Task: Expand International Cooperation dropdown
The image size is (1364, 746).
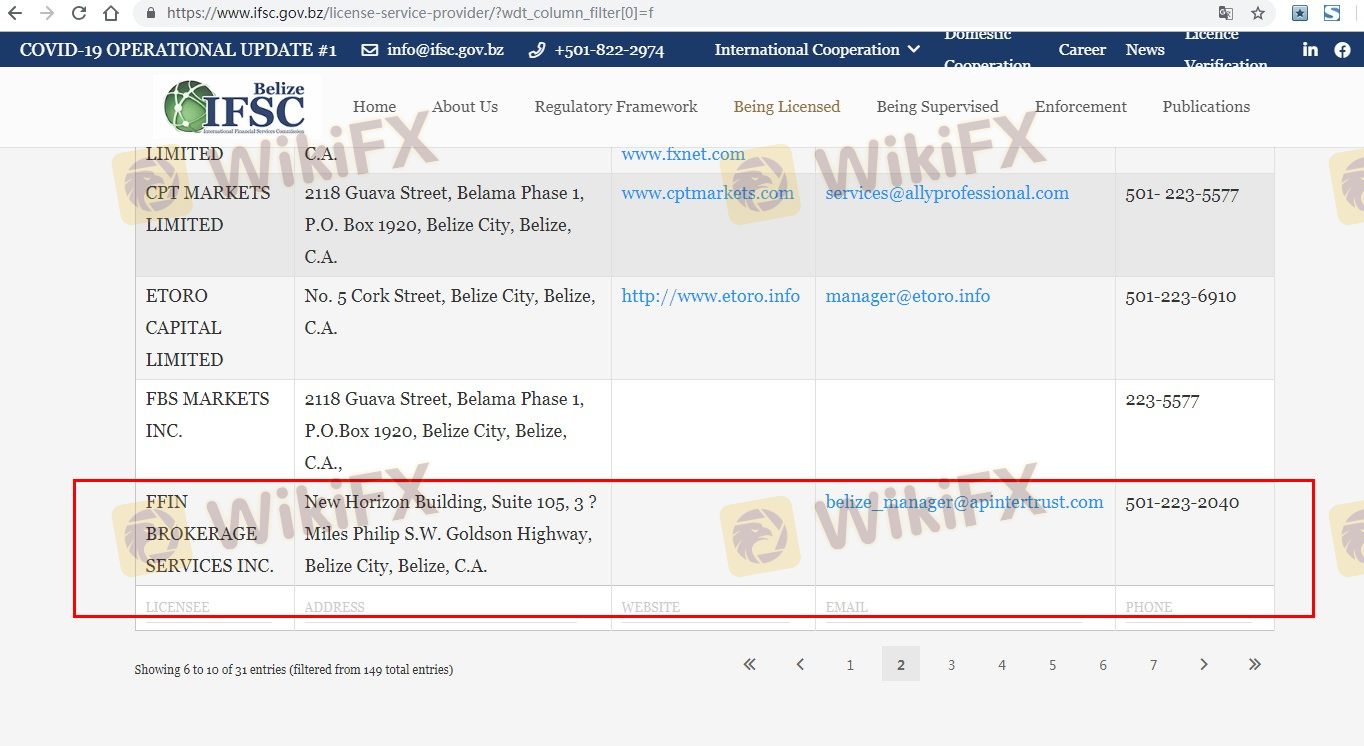Action: point(817,50)
